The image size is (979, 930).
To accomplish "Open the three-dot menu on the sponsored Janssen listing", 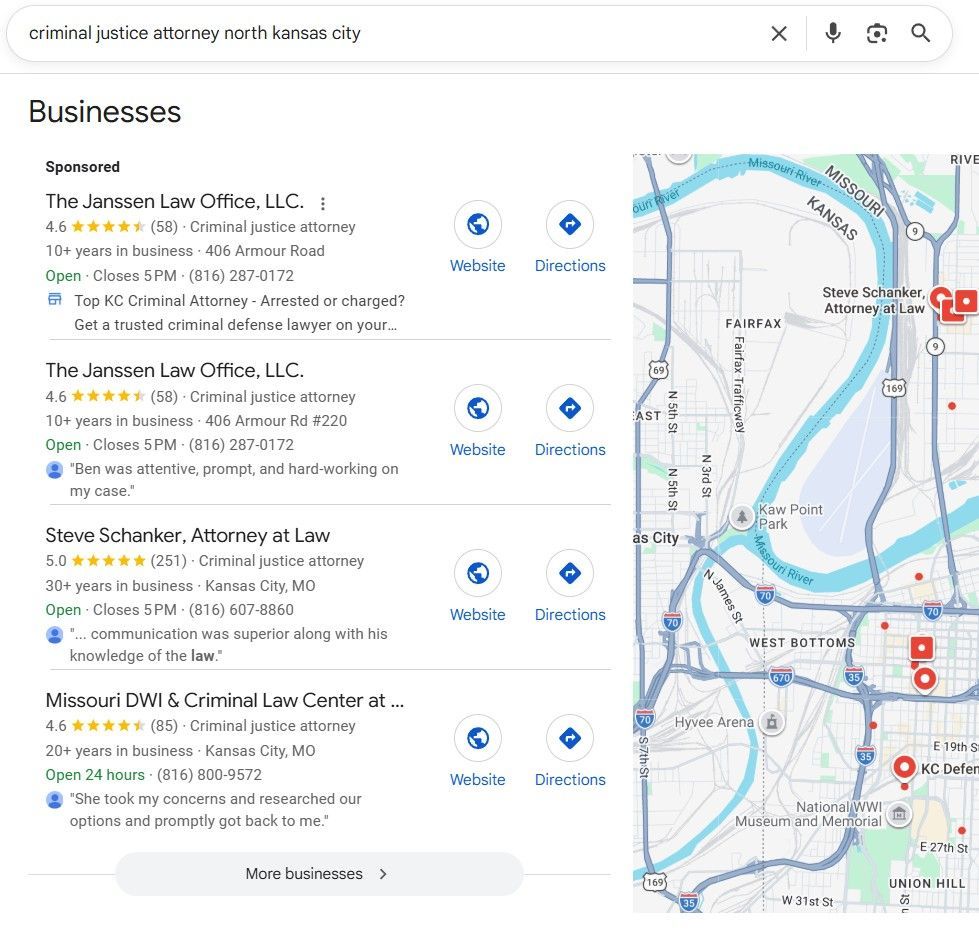I will 322,203.
